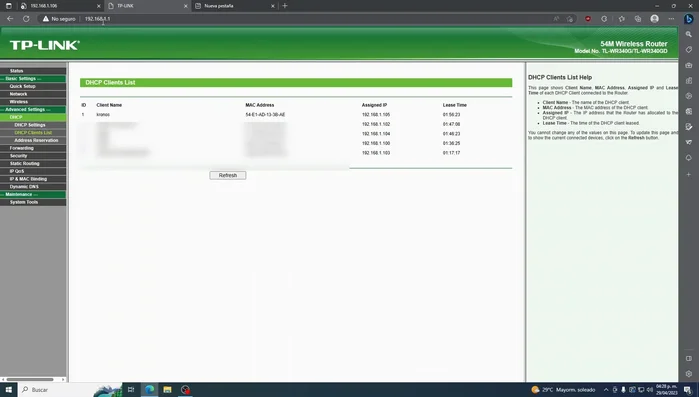Open the sidebar Drop send icon
This screenshot has height=397, width=699.
pyautogui.click(x=689, y=142)
